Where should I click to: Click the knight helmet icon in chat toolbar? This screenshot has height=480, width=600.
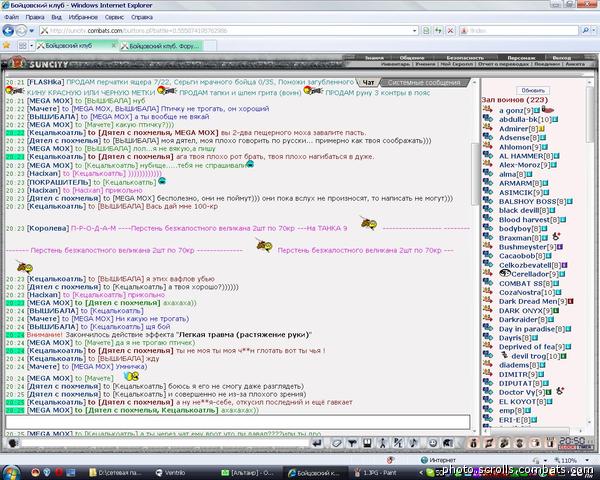447,443
